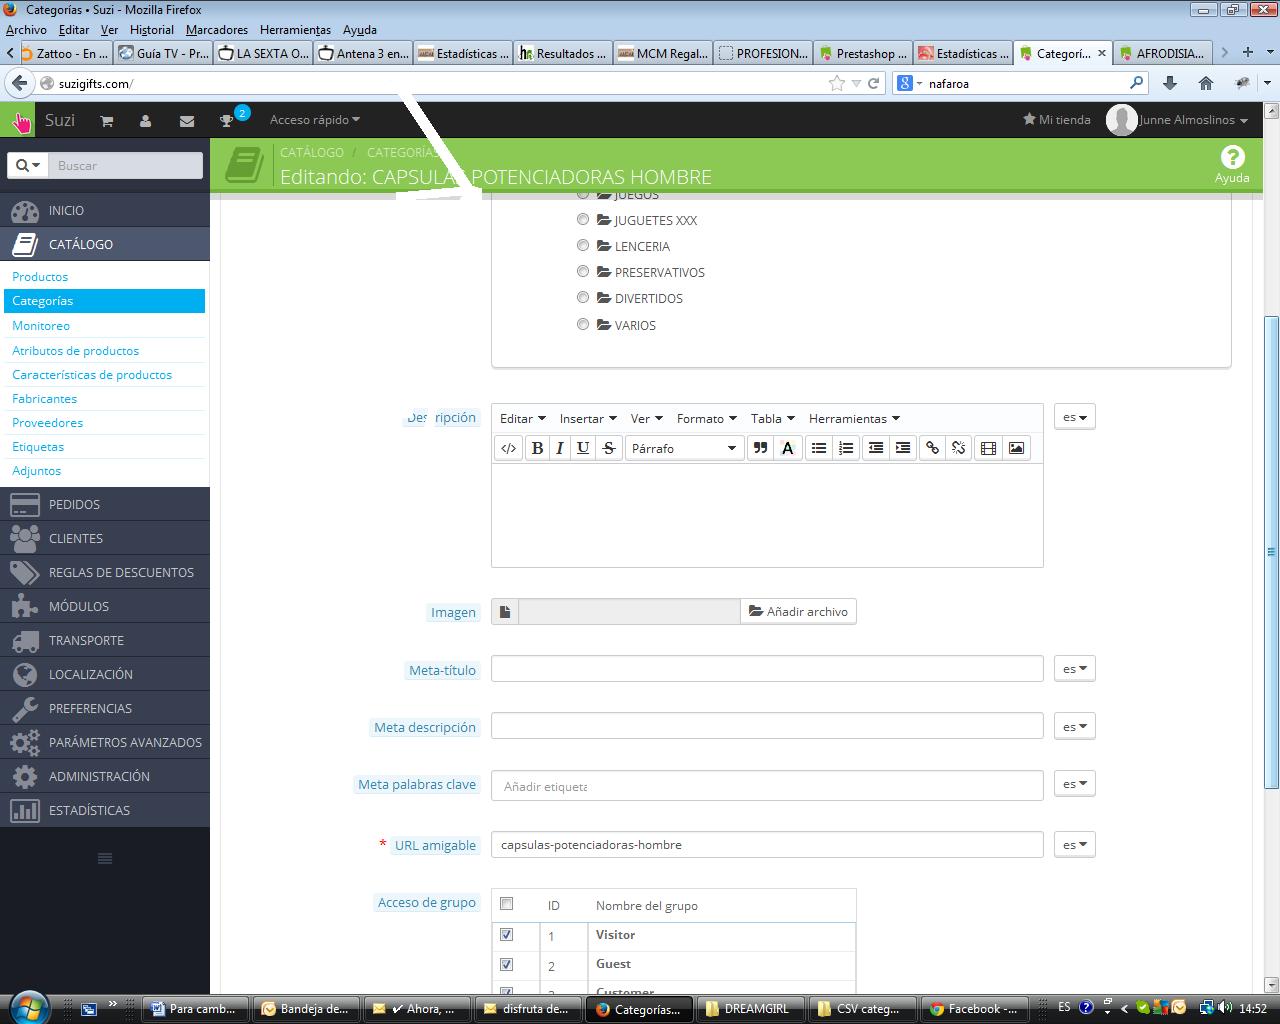Open the editor Herramientas menu
This screenshot has height=1024, width=1280.
coord(854,418)
